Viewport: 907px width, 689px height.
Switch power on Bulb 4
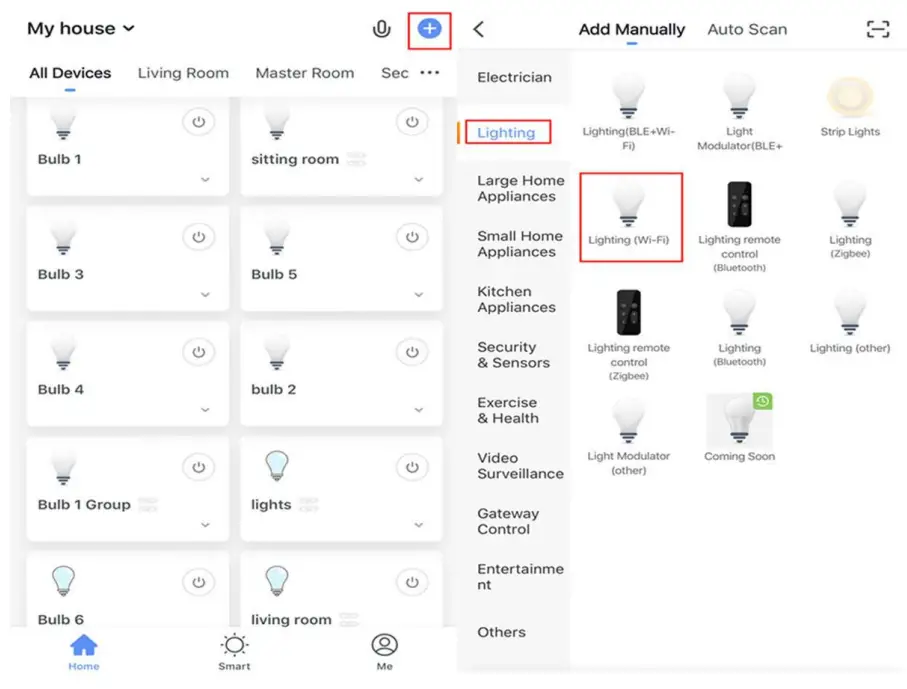point(198,352)
